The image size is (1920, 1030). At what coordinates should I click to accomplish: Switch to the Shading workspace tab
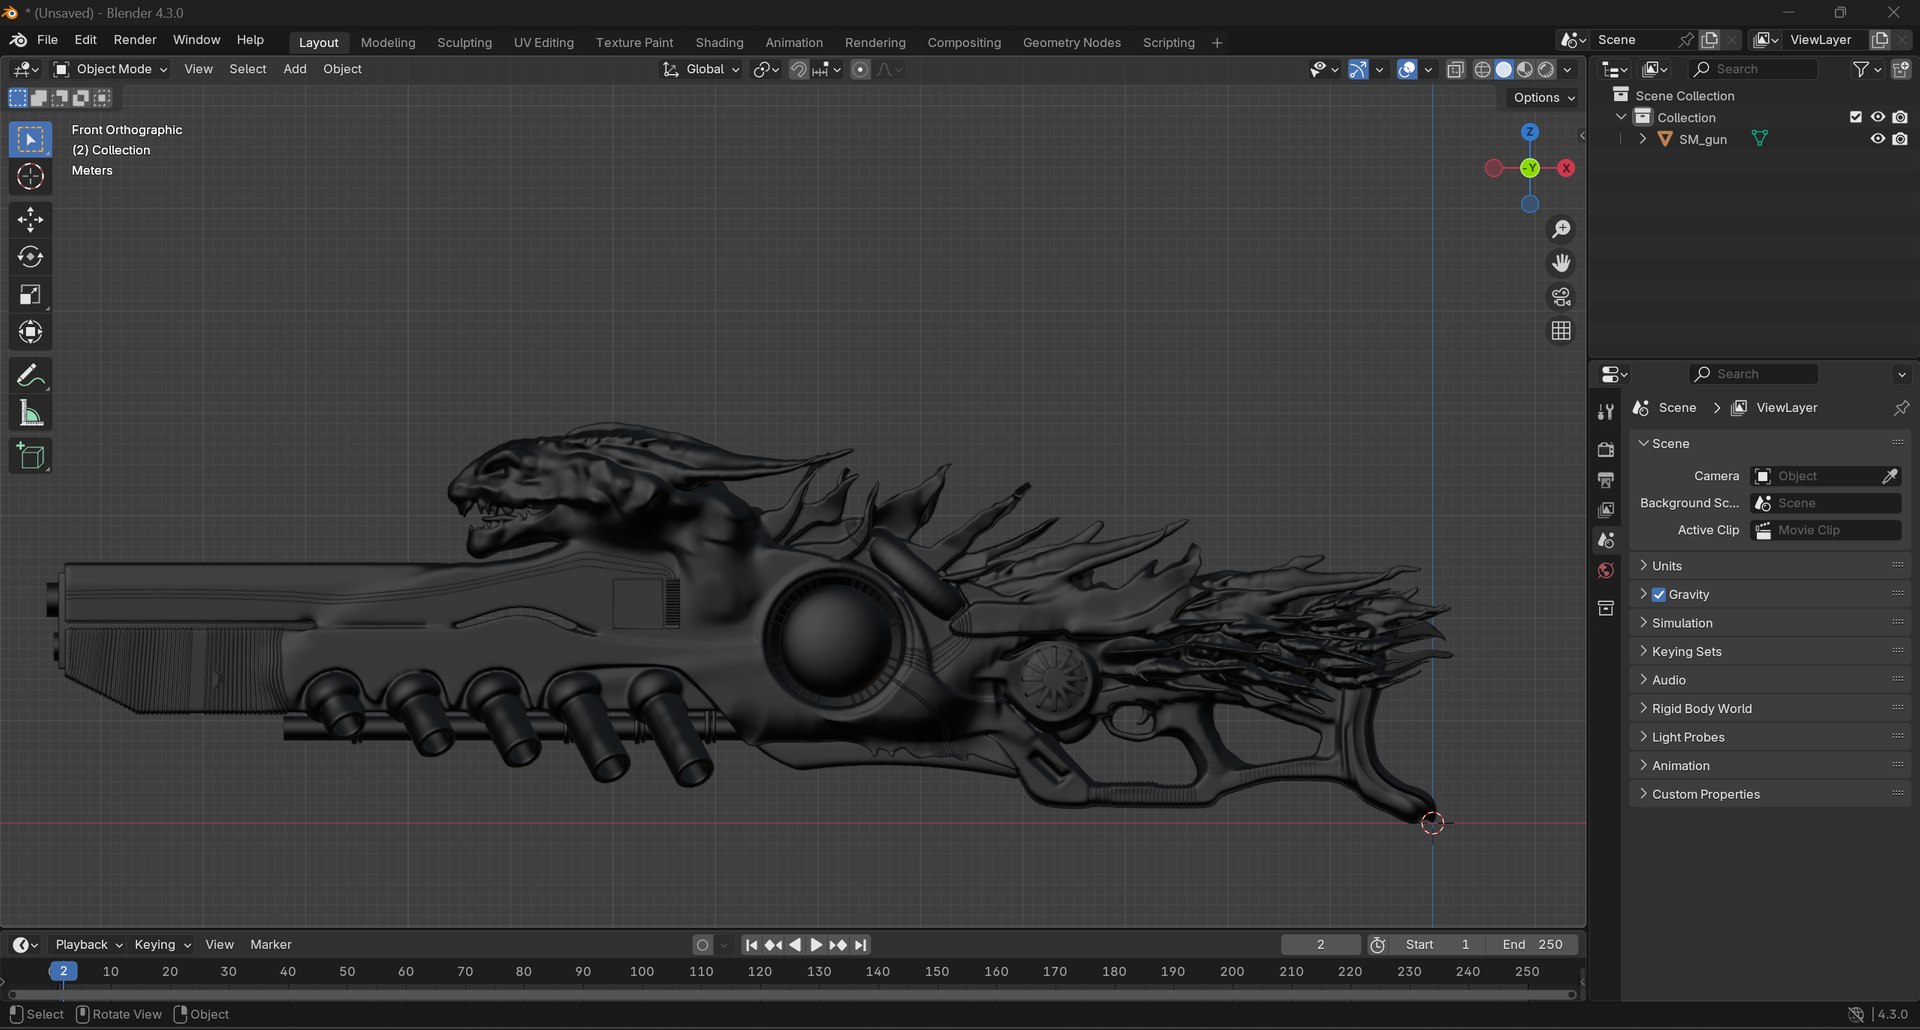click(719, 42)
